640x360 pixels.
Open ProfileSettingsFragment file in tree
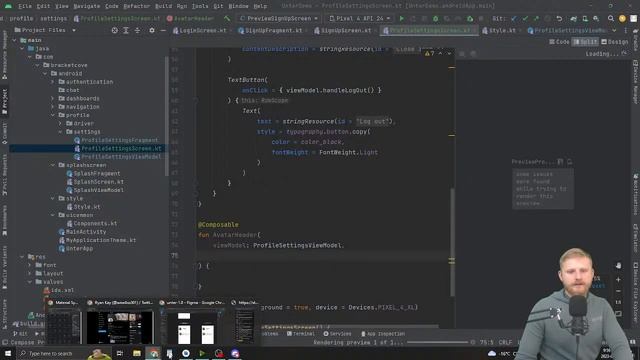click(x=116, y=140)
